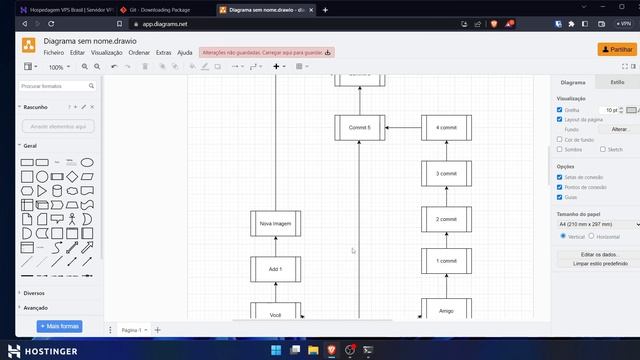Click the fill color bucket icon

[x=192, y=67]
